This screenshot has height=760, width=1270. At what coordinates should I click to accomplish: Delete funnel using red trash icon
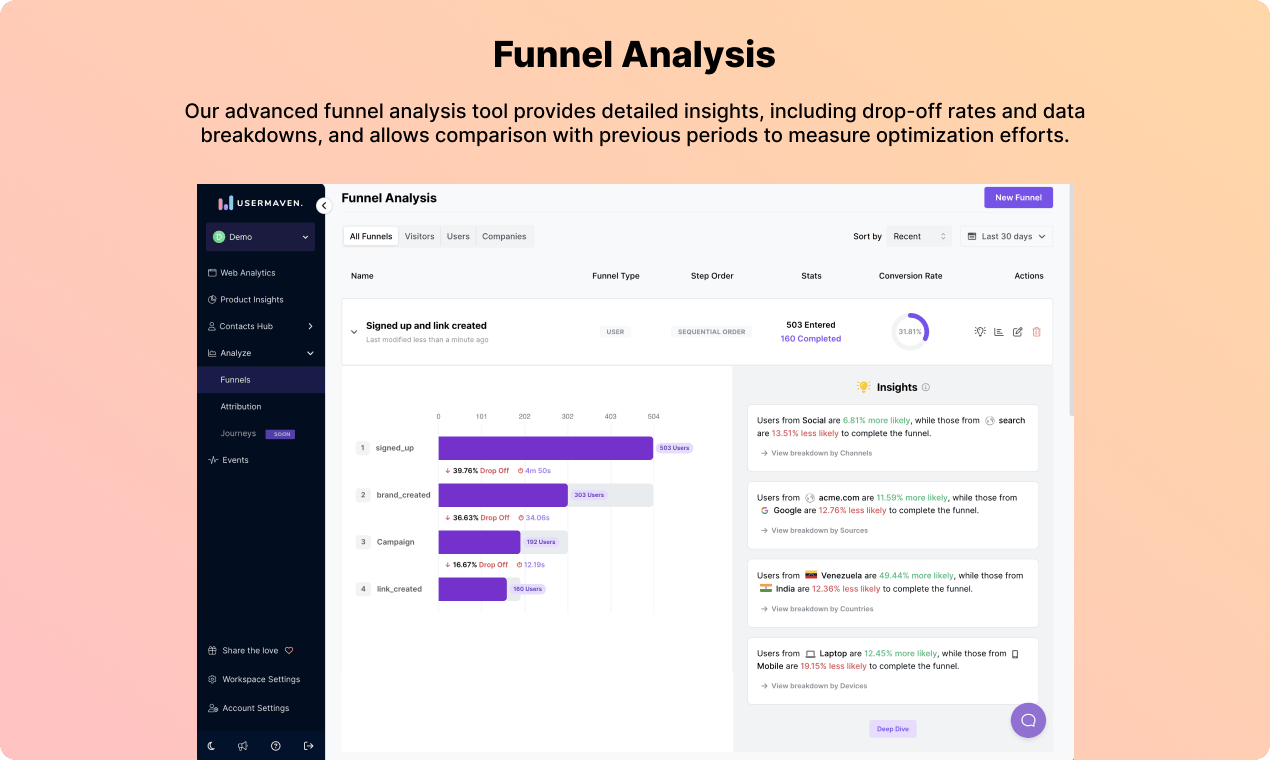coord(1036,332)
